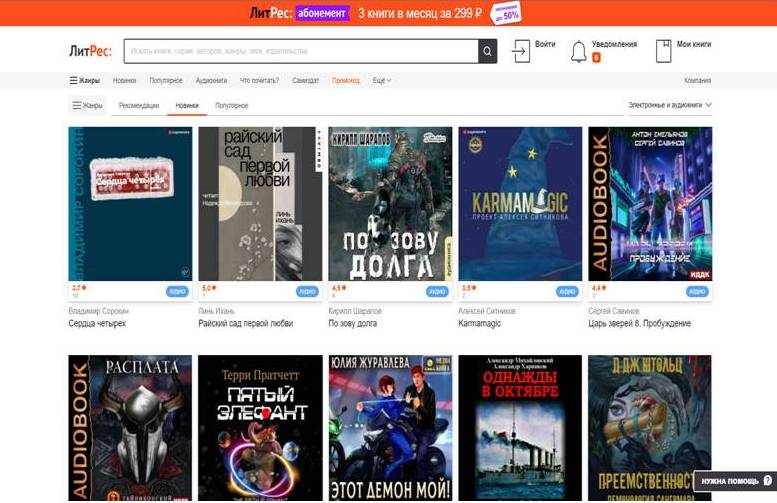Open the Электронные и аудиокниги filter dropdown
This screenshot has width=777, height=503.
(670, 105)
